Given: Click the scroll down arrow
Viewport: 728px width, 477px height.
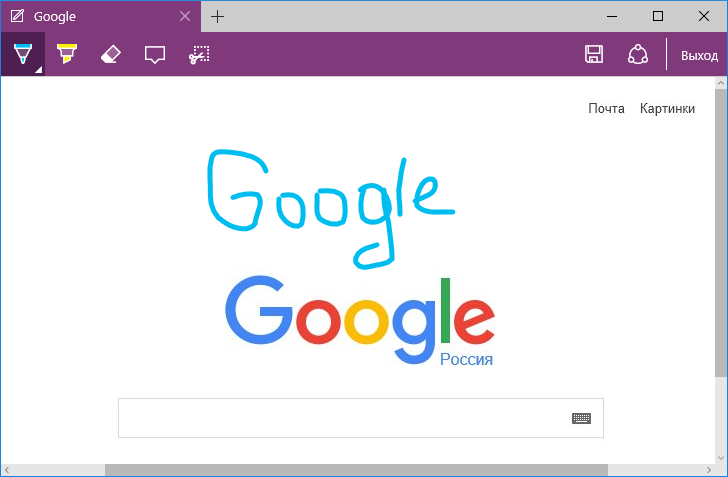Looking at the screenshot, I should pyautogui.click(x=721, y=458).
